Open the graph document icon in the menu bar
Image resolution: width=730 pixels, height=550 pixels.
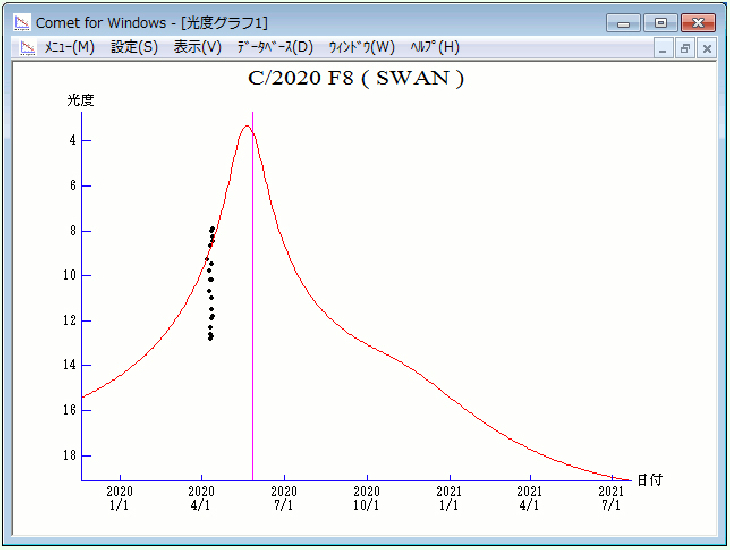[x=27, y=48]
